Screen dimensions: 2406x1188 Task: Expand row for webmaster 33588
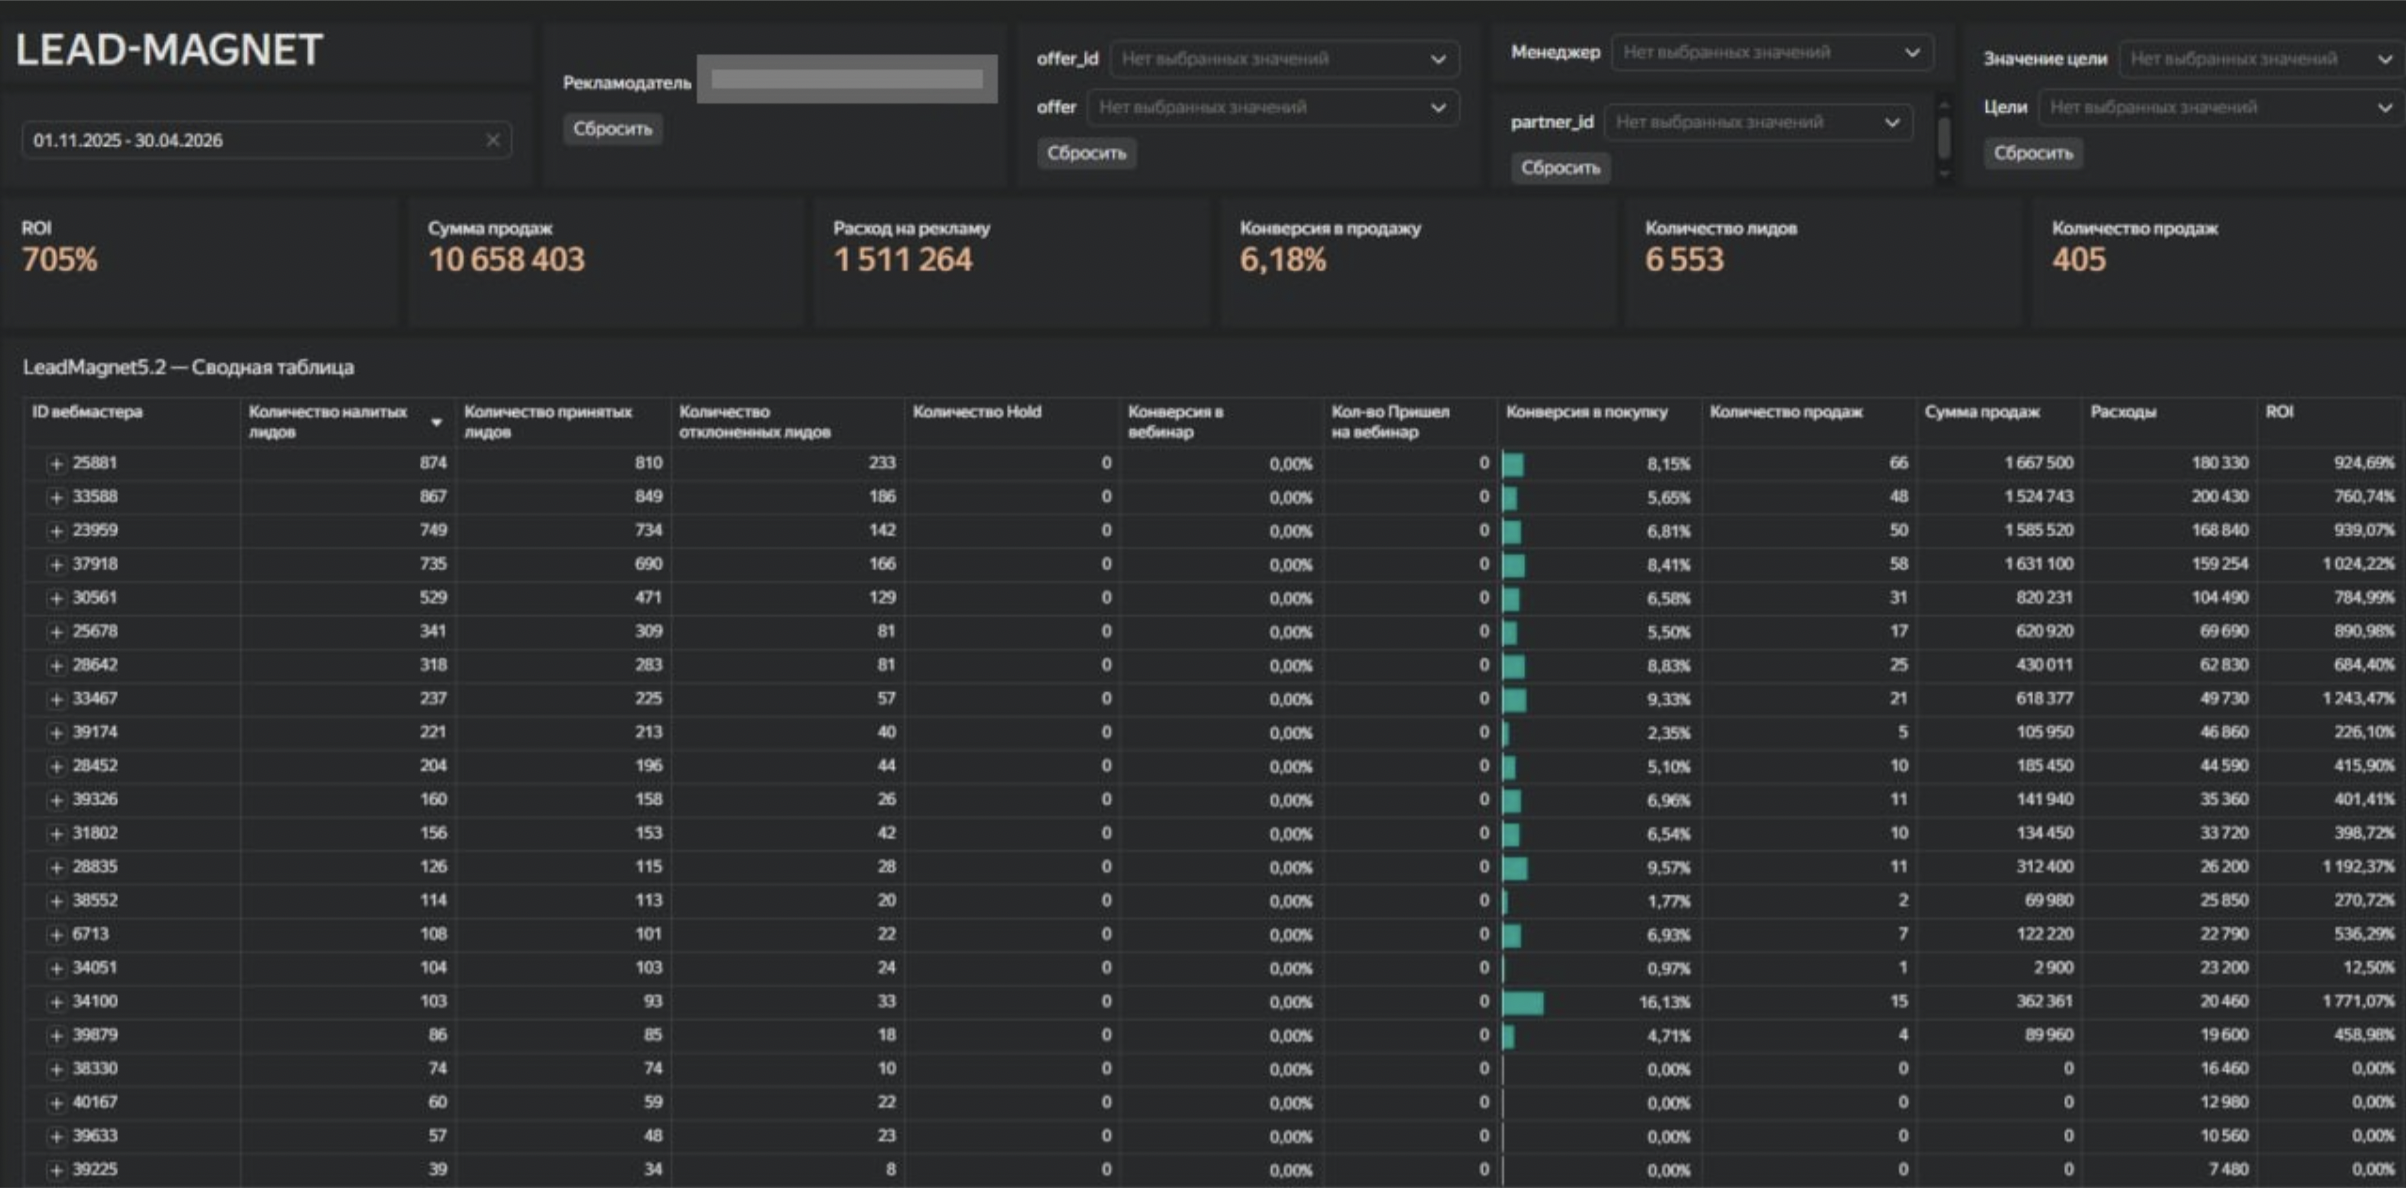[x=56, y=497]
